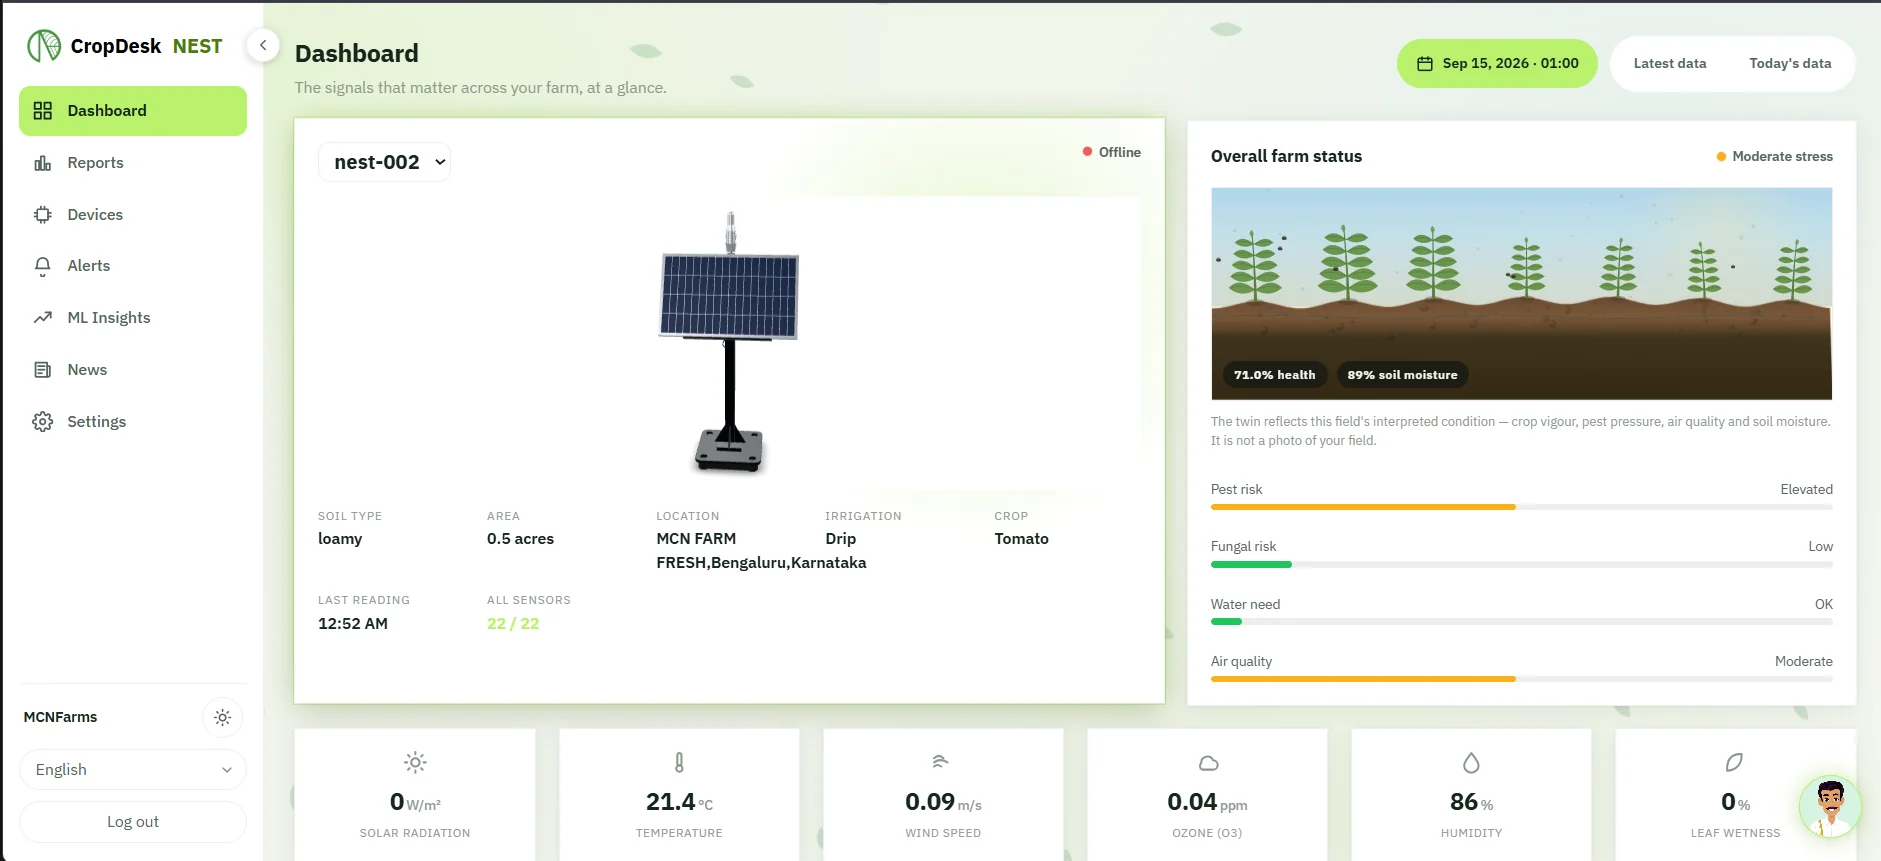Viewport: 1881px width, 861px height.
Task: Click the Pest risk progress bar
Action: click(x=1521, y=507)
